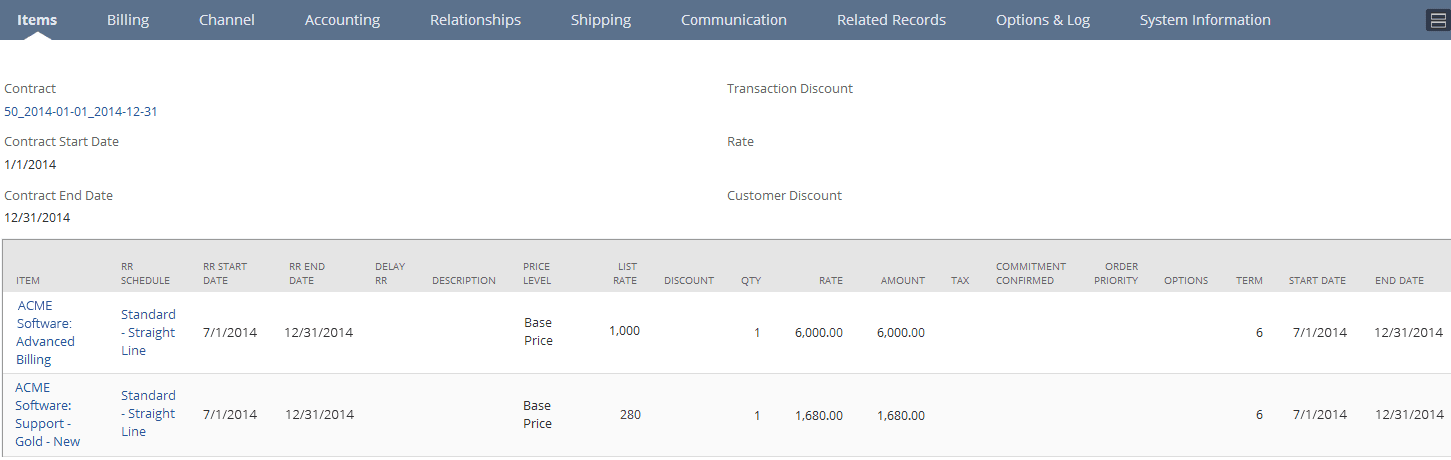The image size is (1451, 460).
Task: Click quantity 1 in Support Gold row
Action: (757, 415)
